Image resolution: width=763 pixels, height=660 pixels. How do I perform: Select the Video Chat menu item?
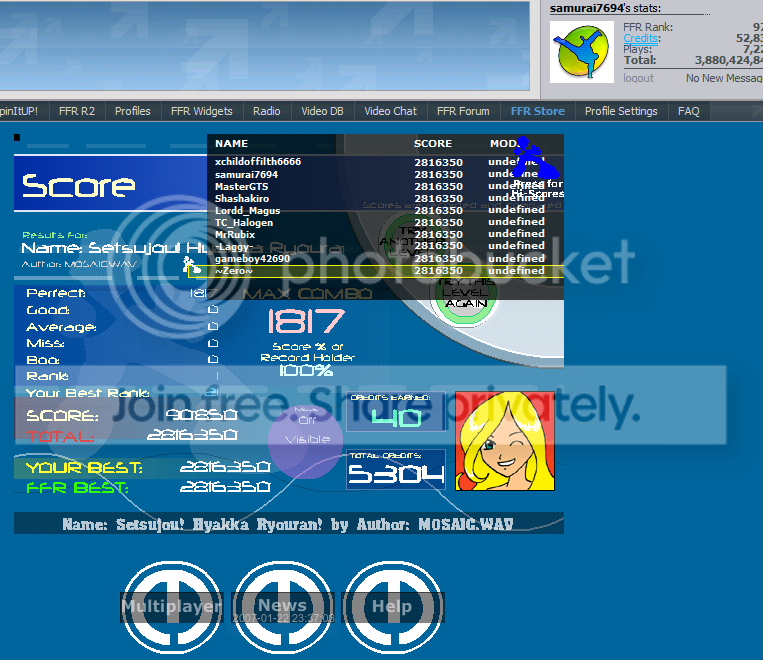pos(390,111)
